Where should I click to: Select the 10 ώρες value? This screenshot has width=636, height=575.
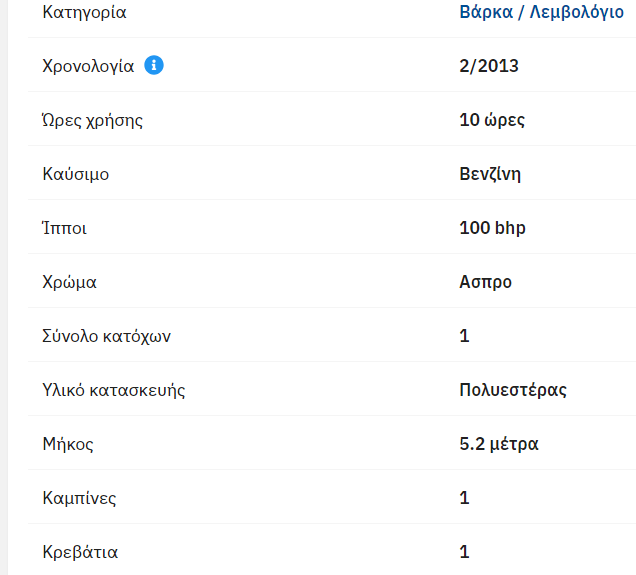492,121
